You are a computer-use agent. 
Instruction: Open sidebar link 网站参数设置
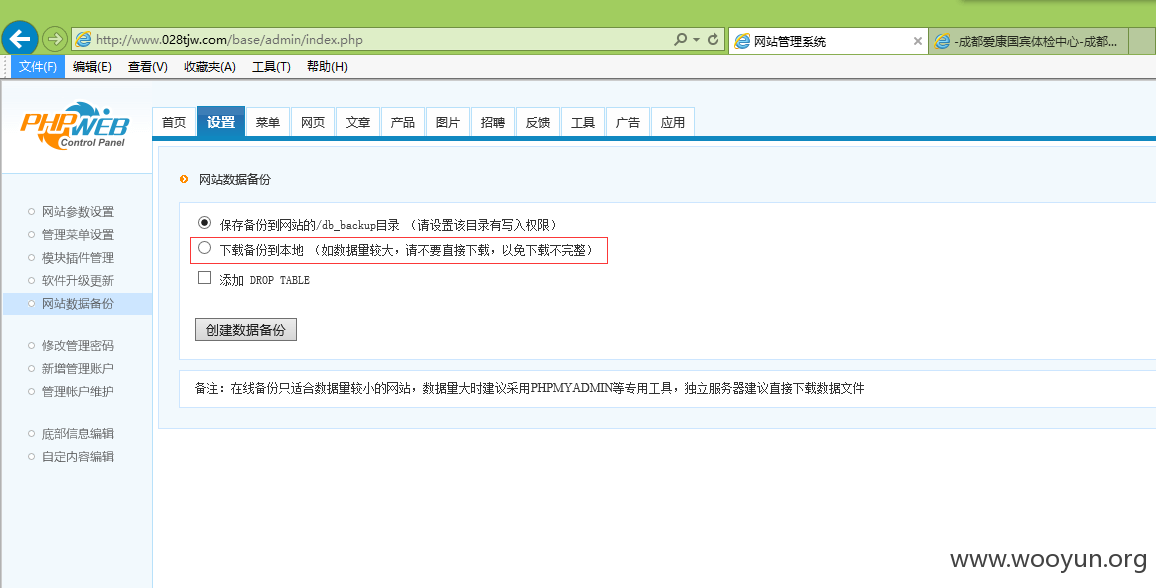[x=77, y=212]
